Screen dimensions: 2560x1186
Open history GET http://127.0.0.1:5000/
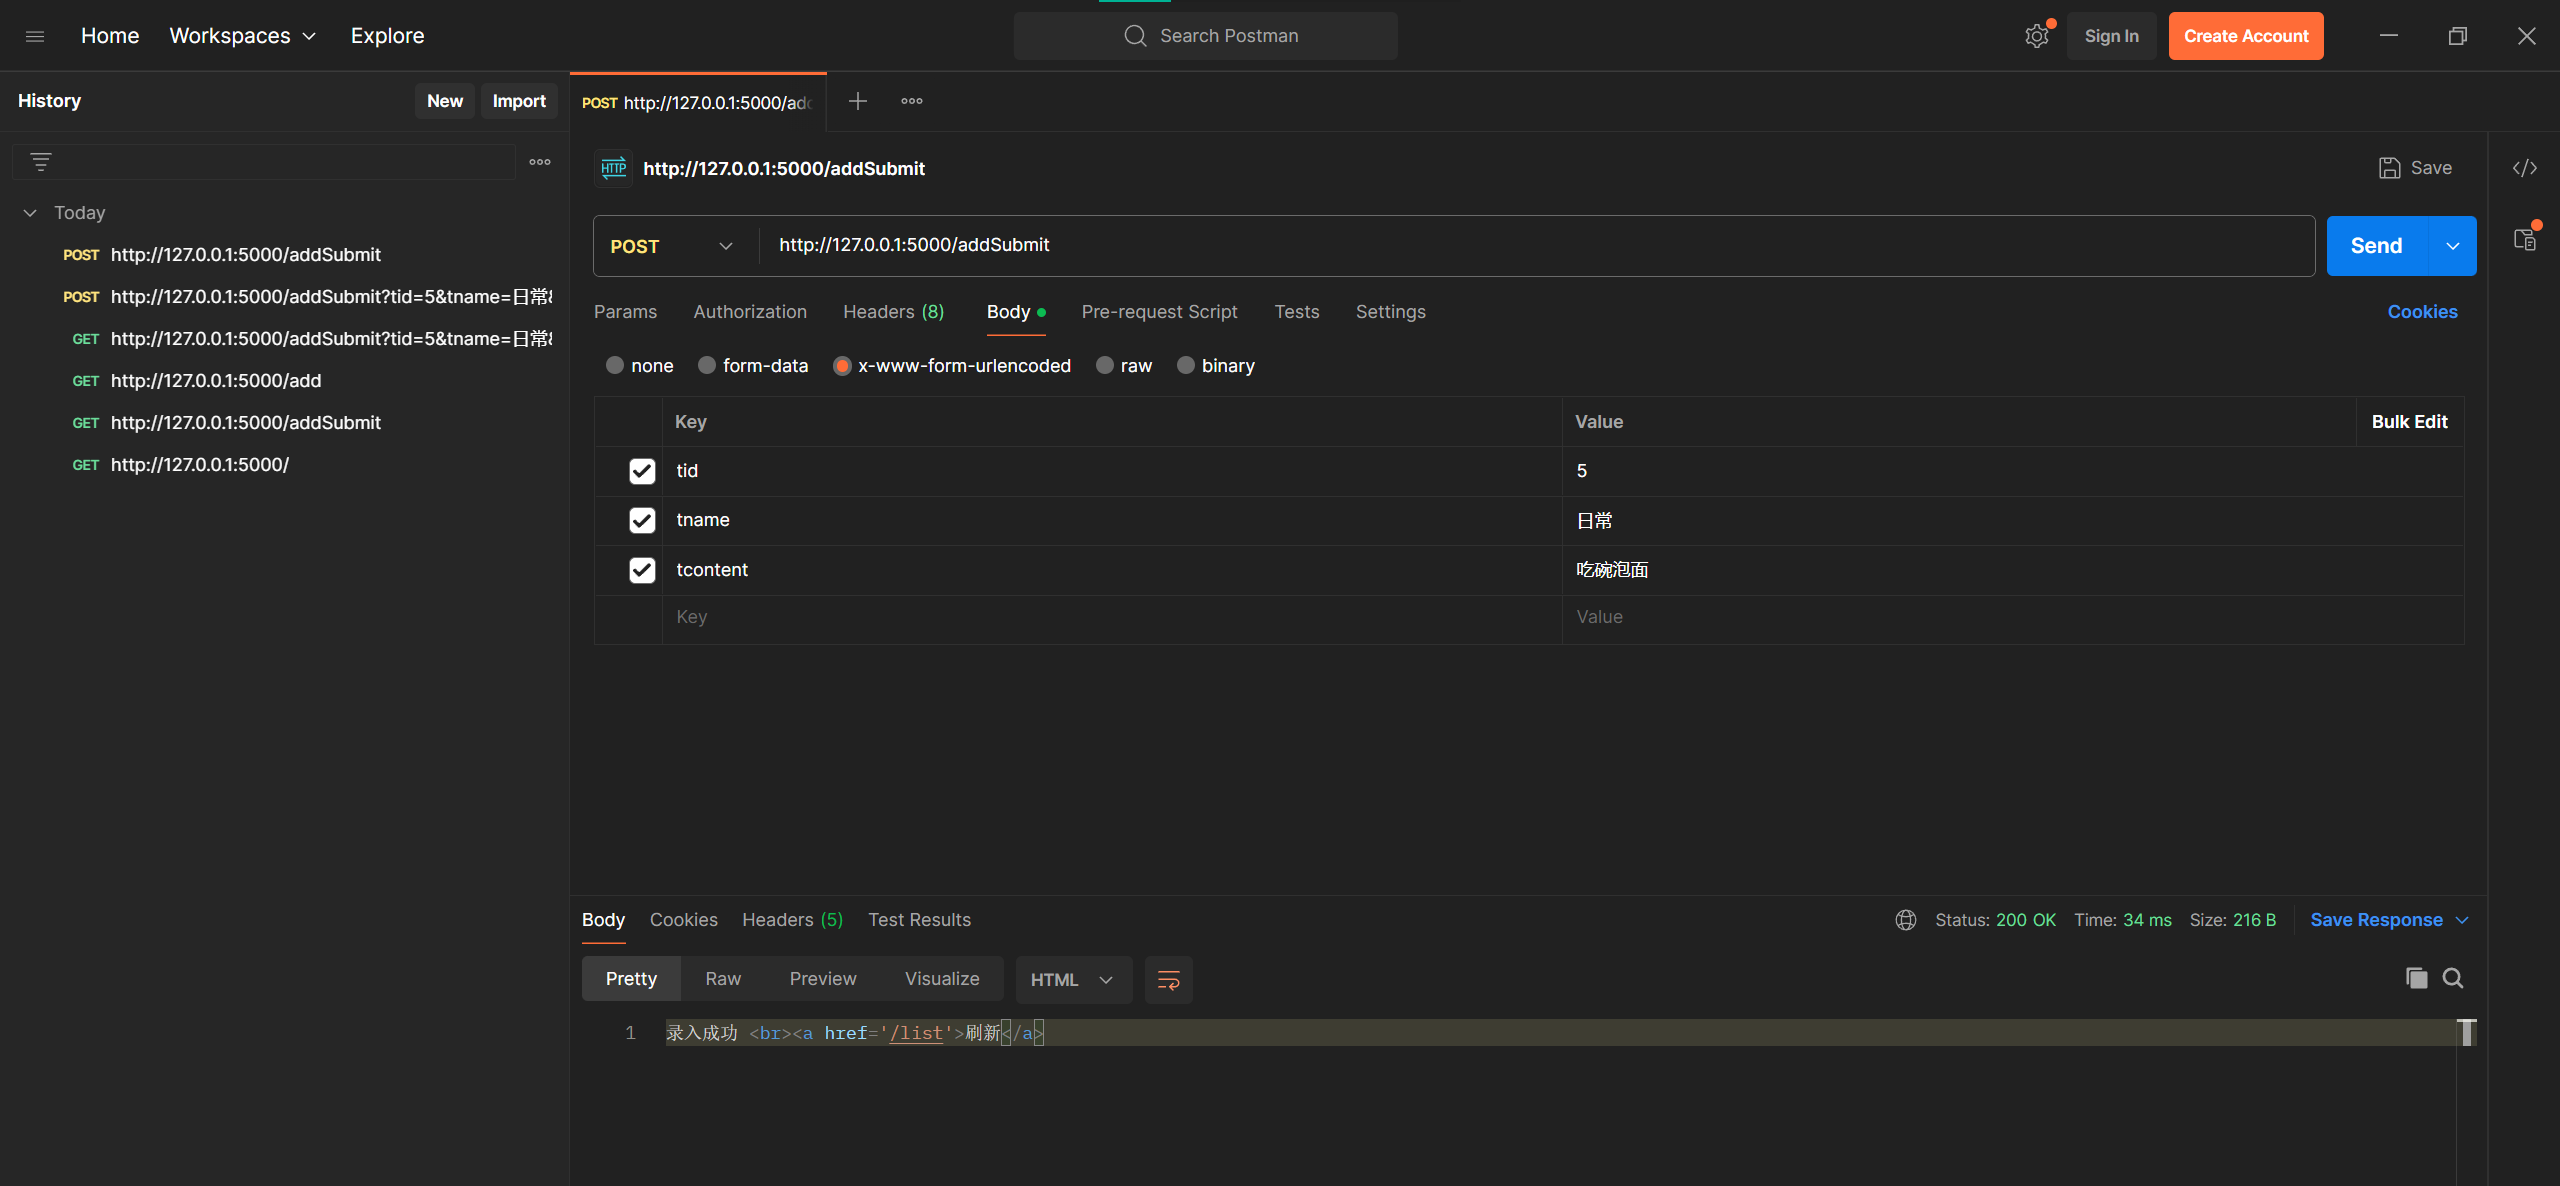click(x=200, y=465)
